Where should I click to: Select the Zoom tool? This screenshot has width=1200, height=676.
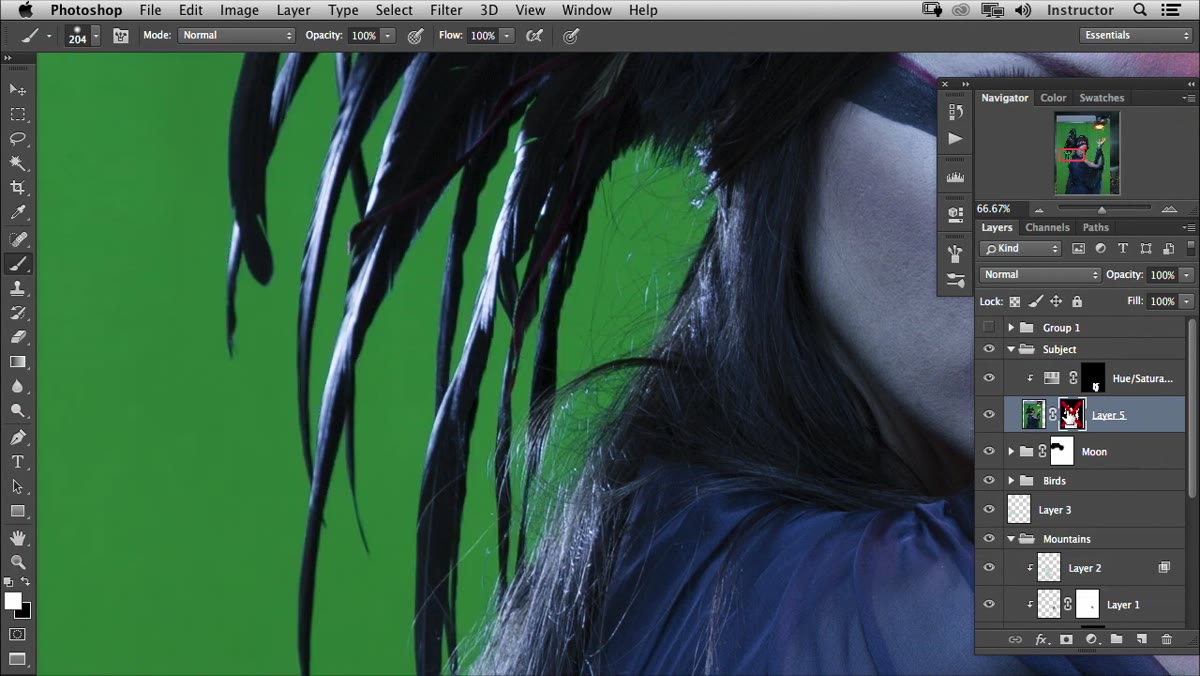[x=18, y=562]
